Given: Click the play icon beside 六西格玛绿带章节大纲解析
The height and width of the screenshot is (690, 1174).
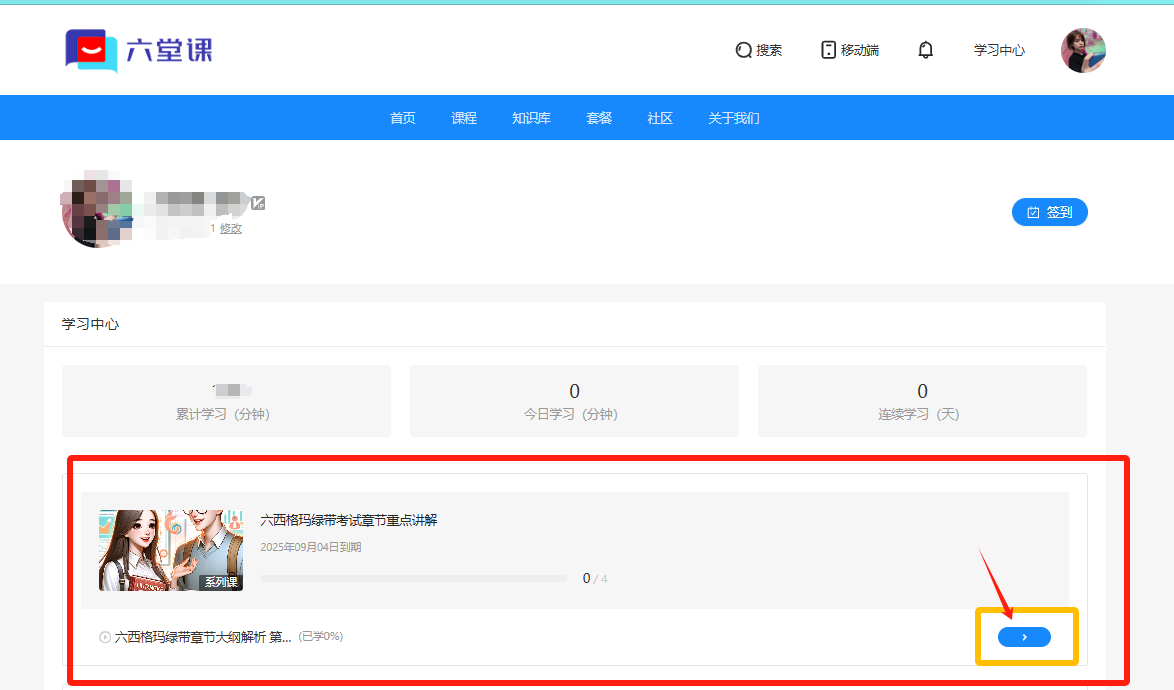Looking at the screenshot, I should (x=105, y=637).
